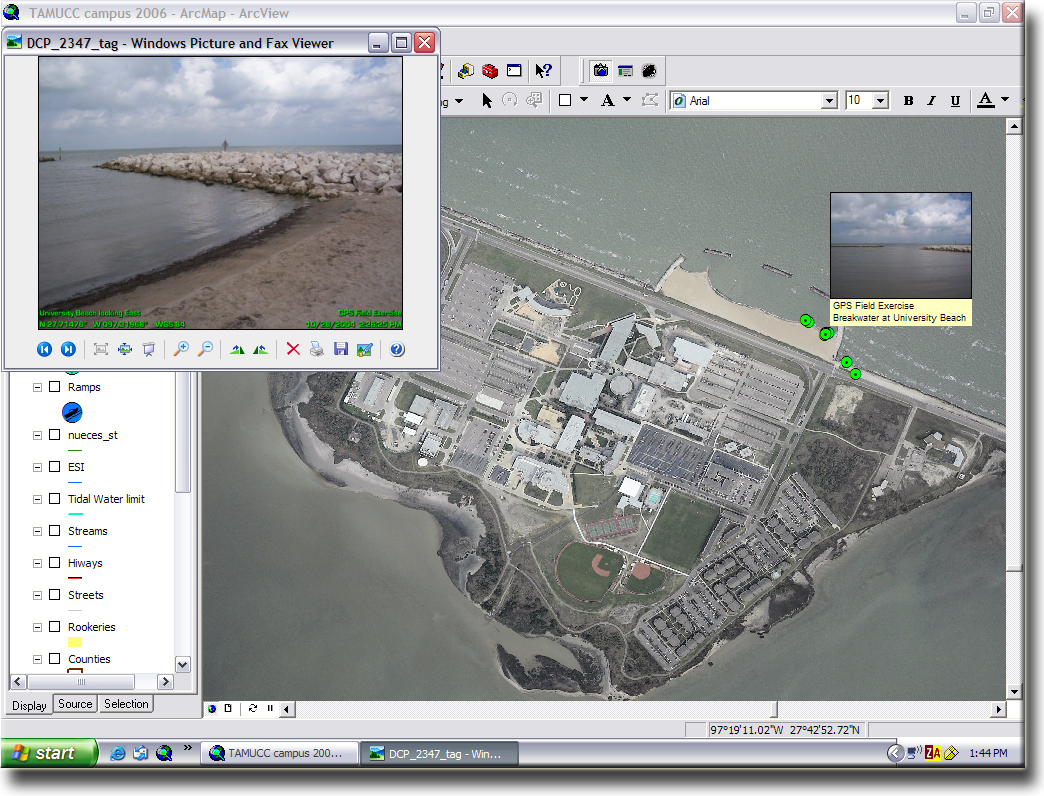
Task: Turn on the ESI layer
Action: (55, 467)
